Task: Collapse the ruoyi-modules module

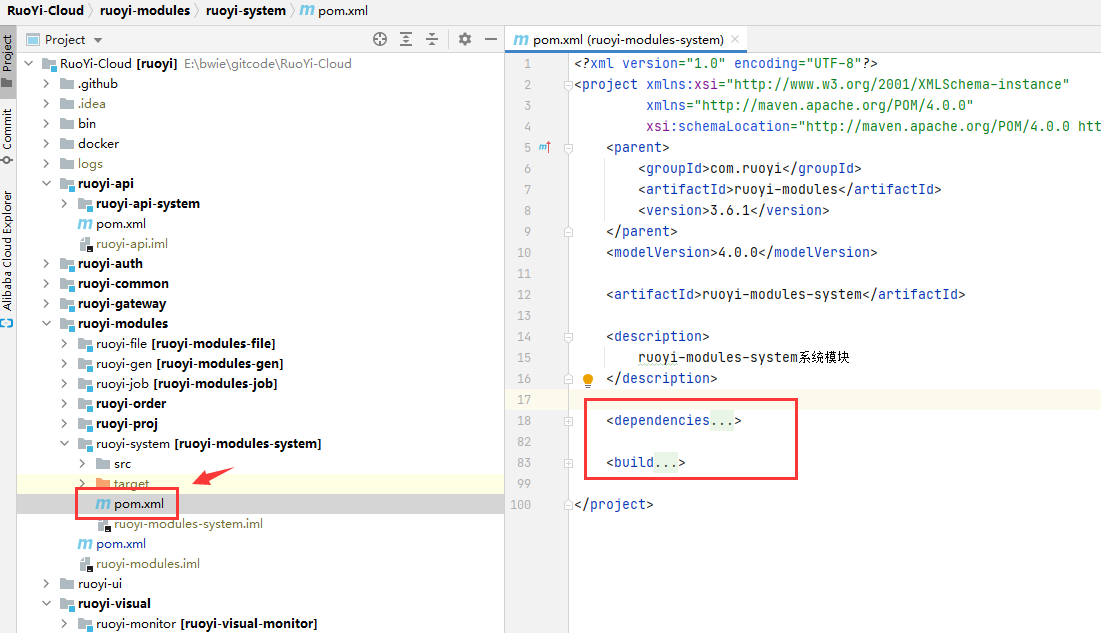Action: [46, 324]
